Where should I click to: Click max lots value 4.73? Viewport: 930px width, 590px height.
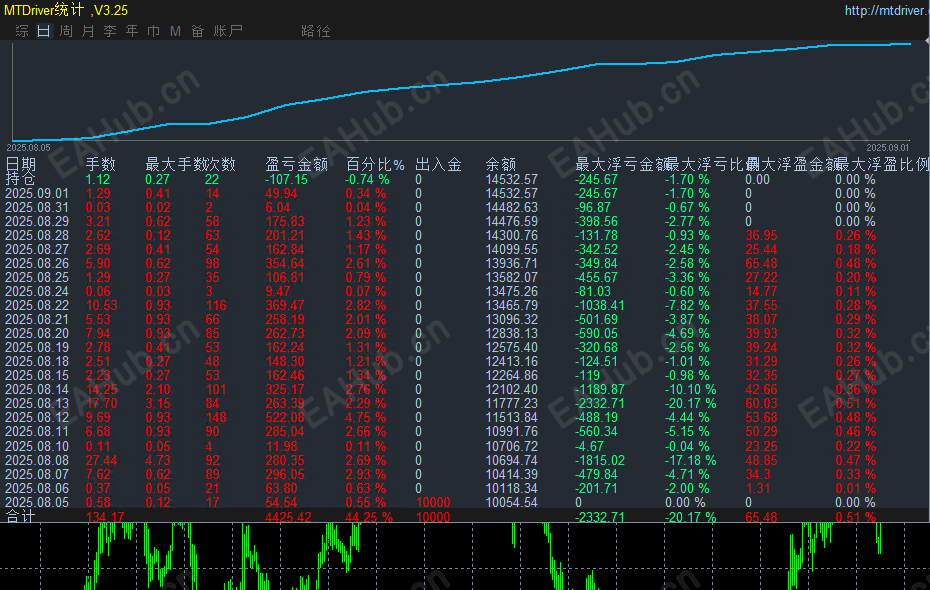coord(158,460)
